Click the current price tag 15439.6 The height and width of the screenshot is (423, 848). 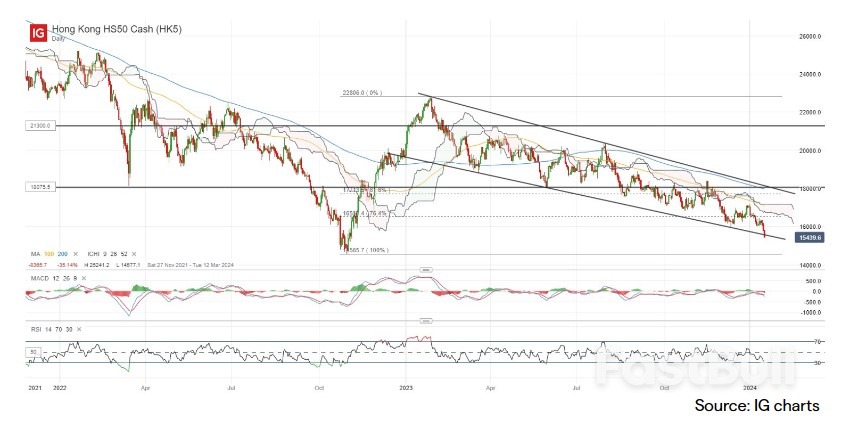[810, 238]
